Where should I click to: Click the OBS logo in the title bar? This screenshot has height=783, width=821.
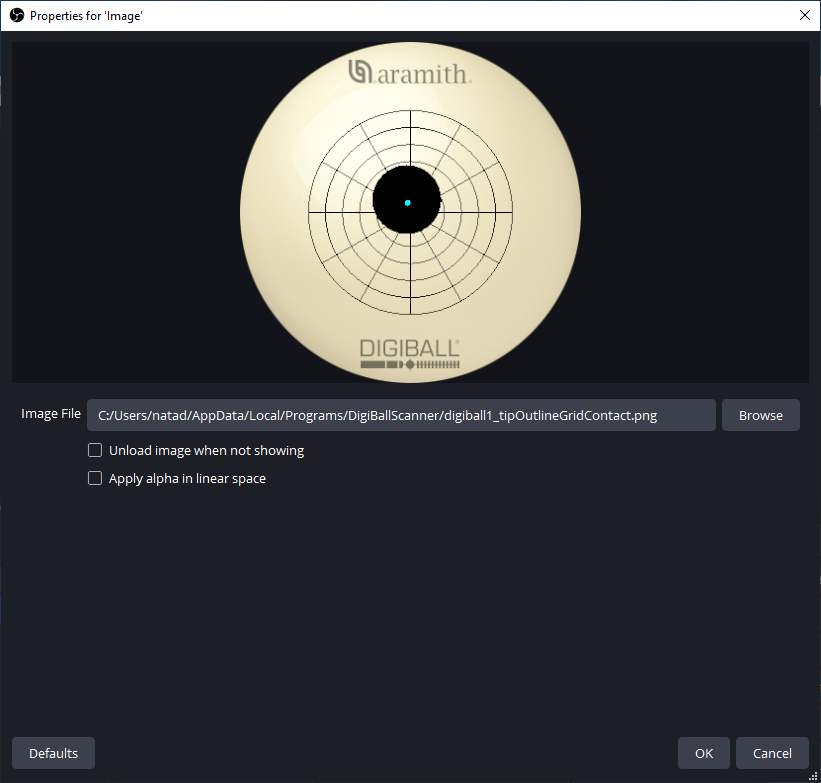point(16,15)
